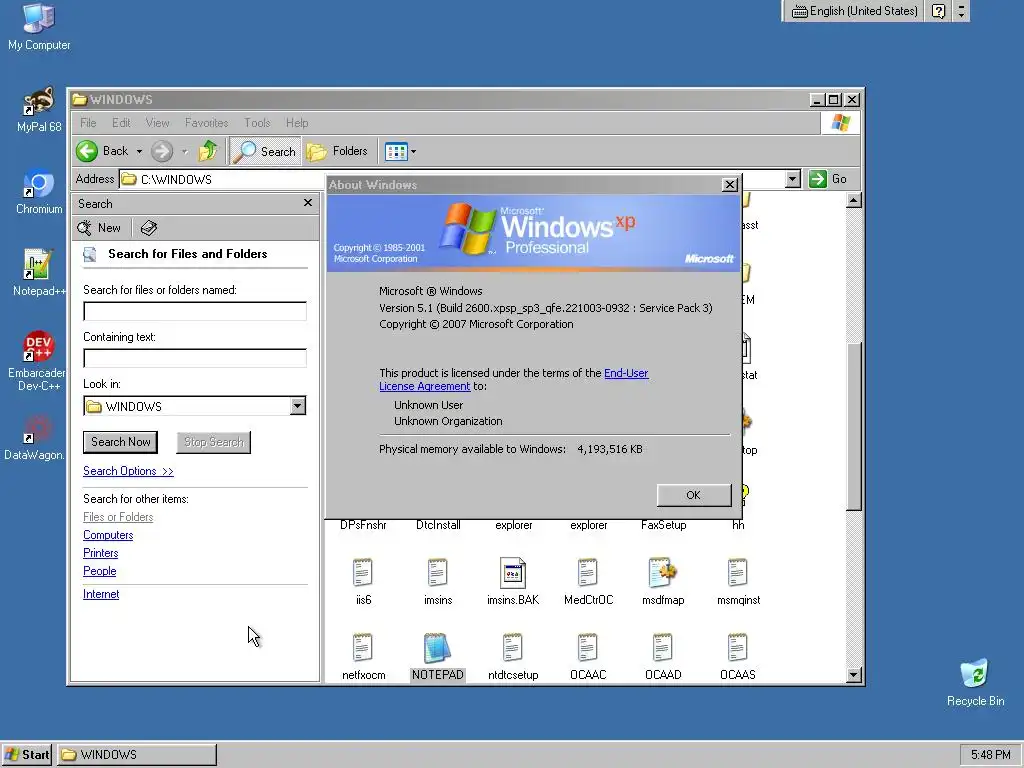Close the About Windows dialog
This screenshot has width=1024, height=768.
pos(729,185)
